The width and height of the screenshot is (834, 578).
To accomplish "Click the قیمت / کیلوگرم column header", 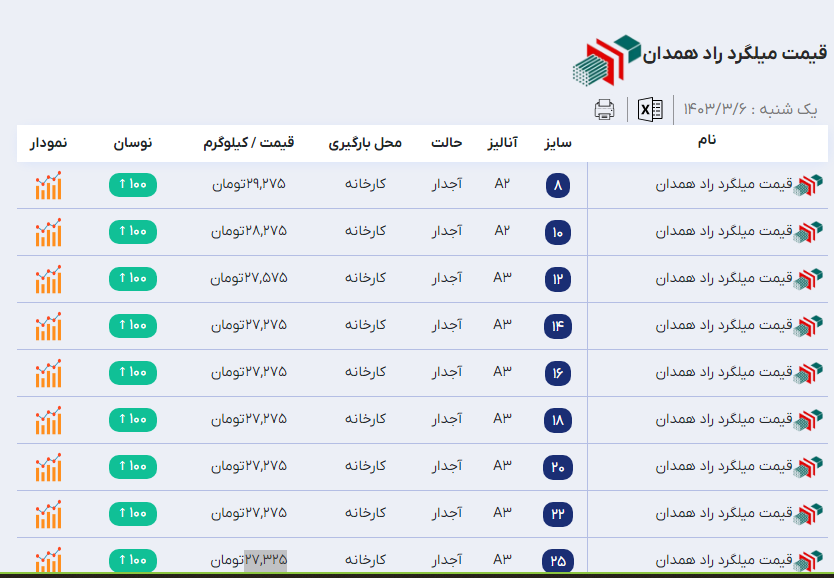I will (248, 143).
